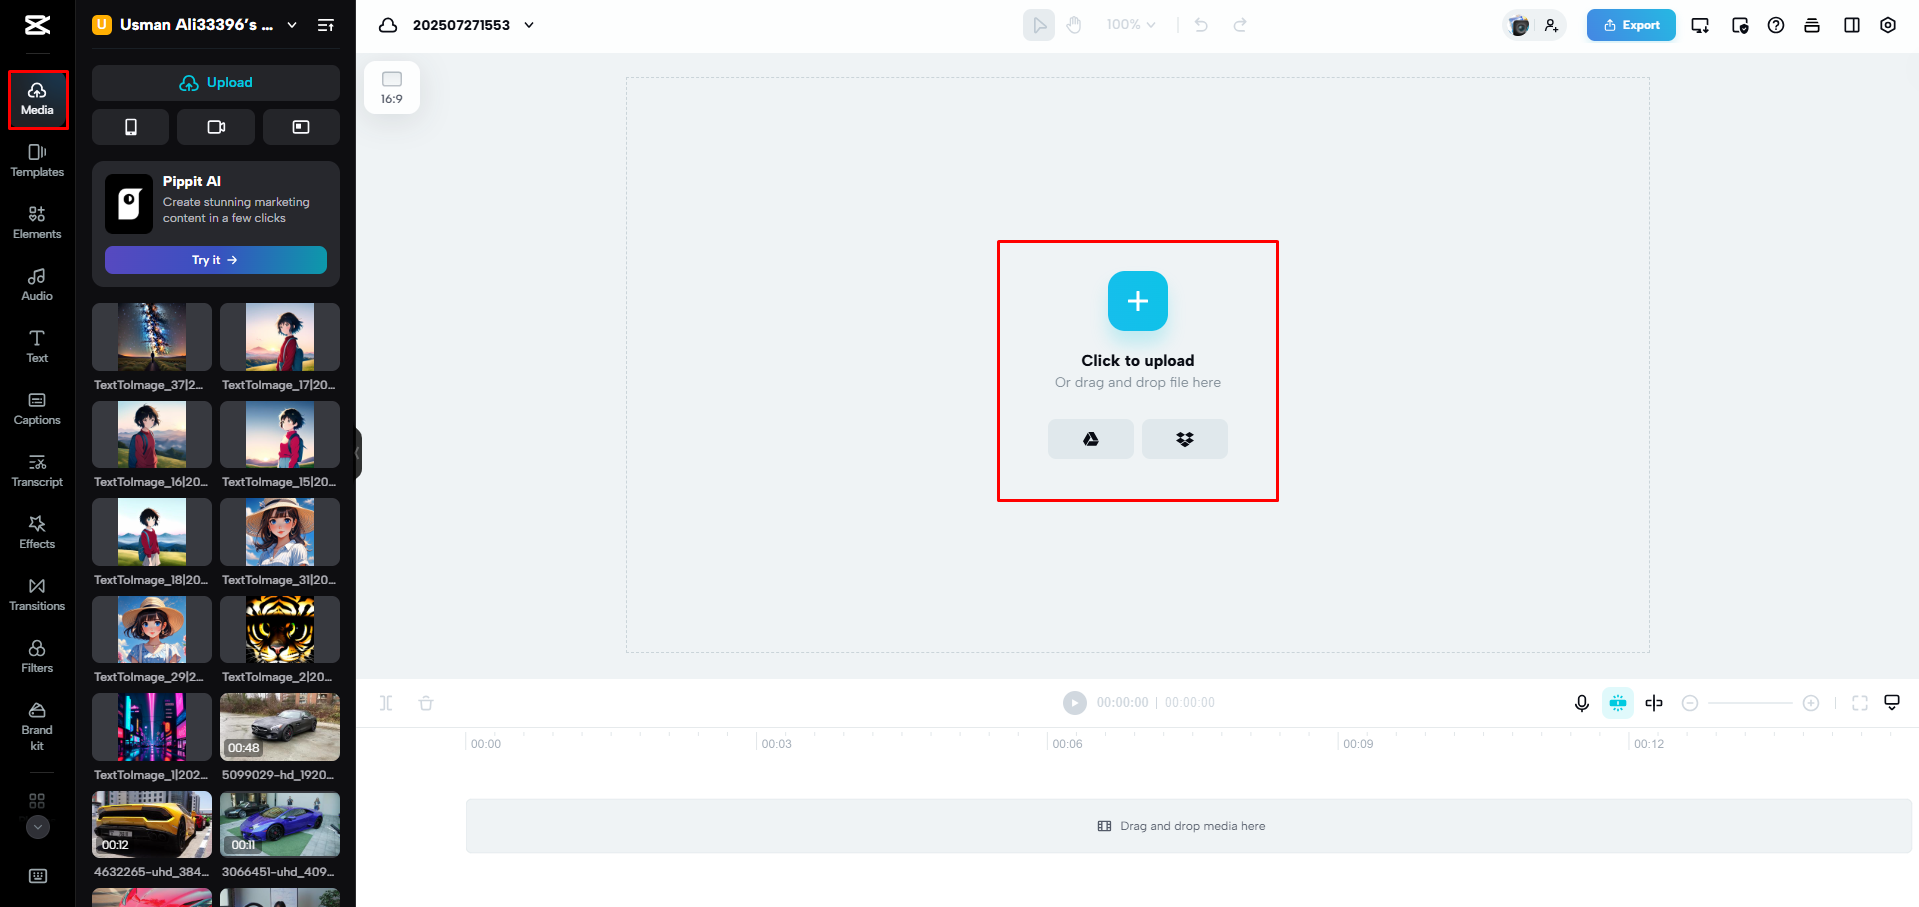Click the monitor download icon beside Export
This screenshot has height=907, width=1919.
click(1700, 25)
